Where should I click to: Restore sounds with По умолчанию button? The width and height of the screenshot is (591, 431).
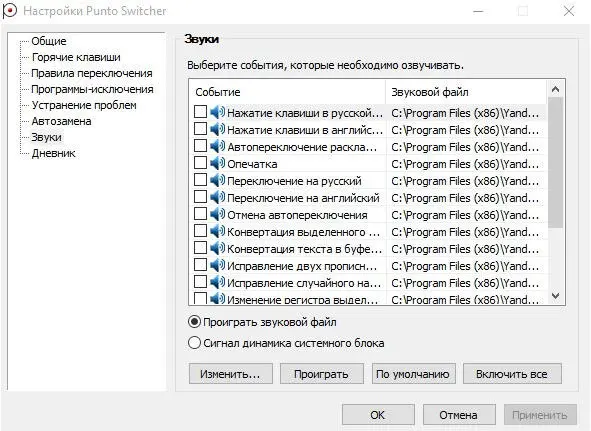point(413,374)
